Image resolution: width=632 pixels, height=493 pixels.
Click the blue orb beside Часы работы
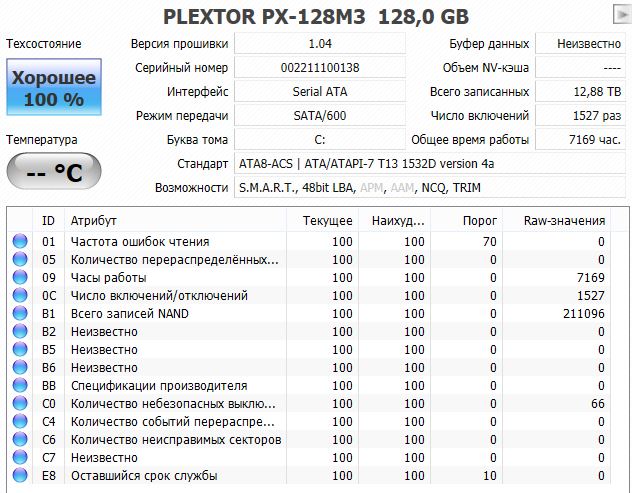(19, 277)
